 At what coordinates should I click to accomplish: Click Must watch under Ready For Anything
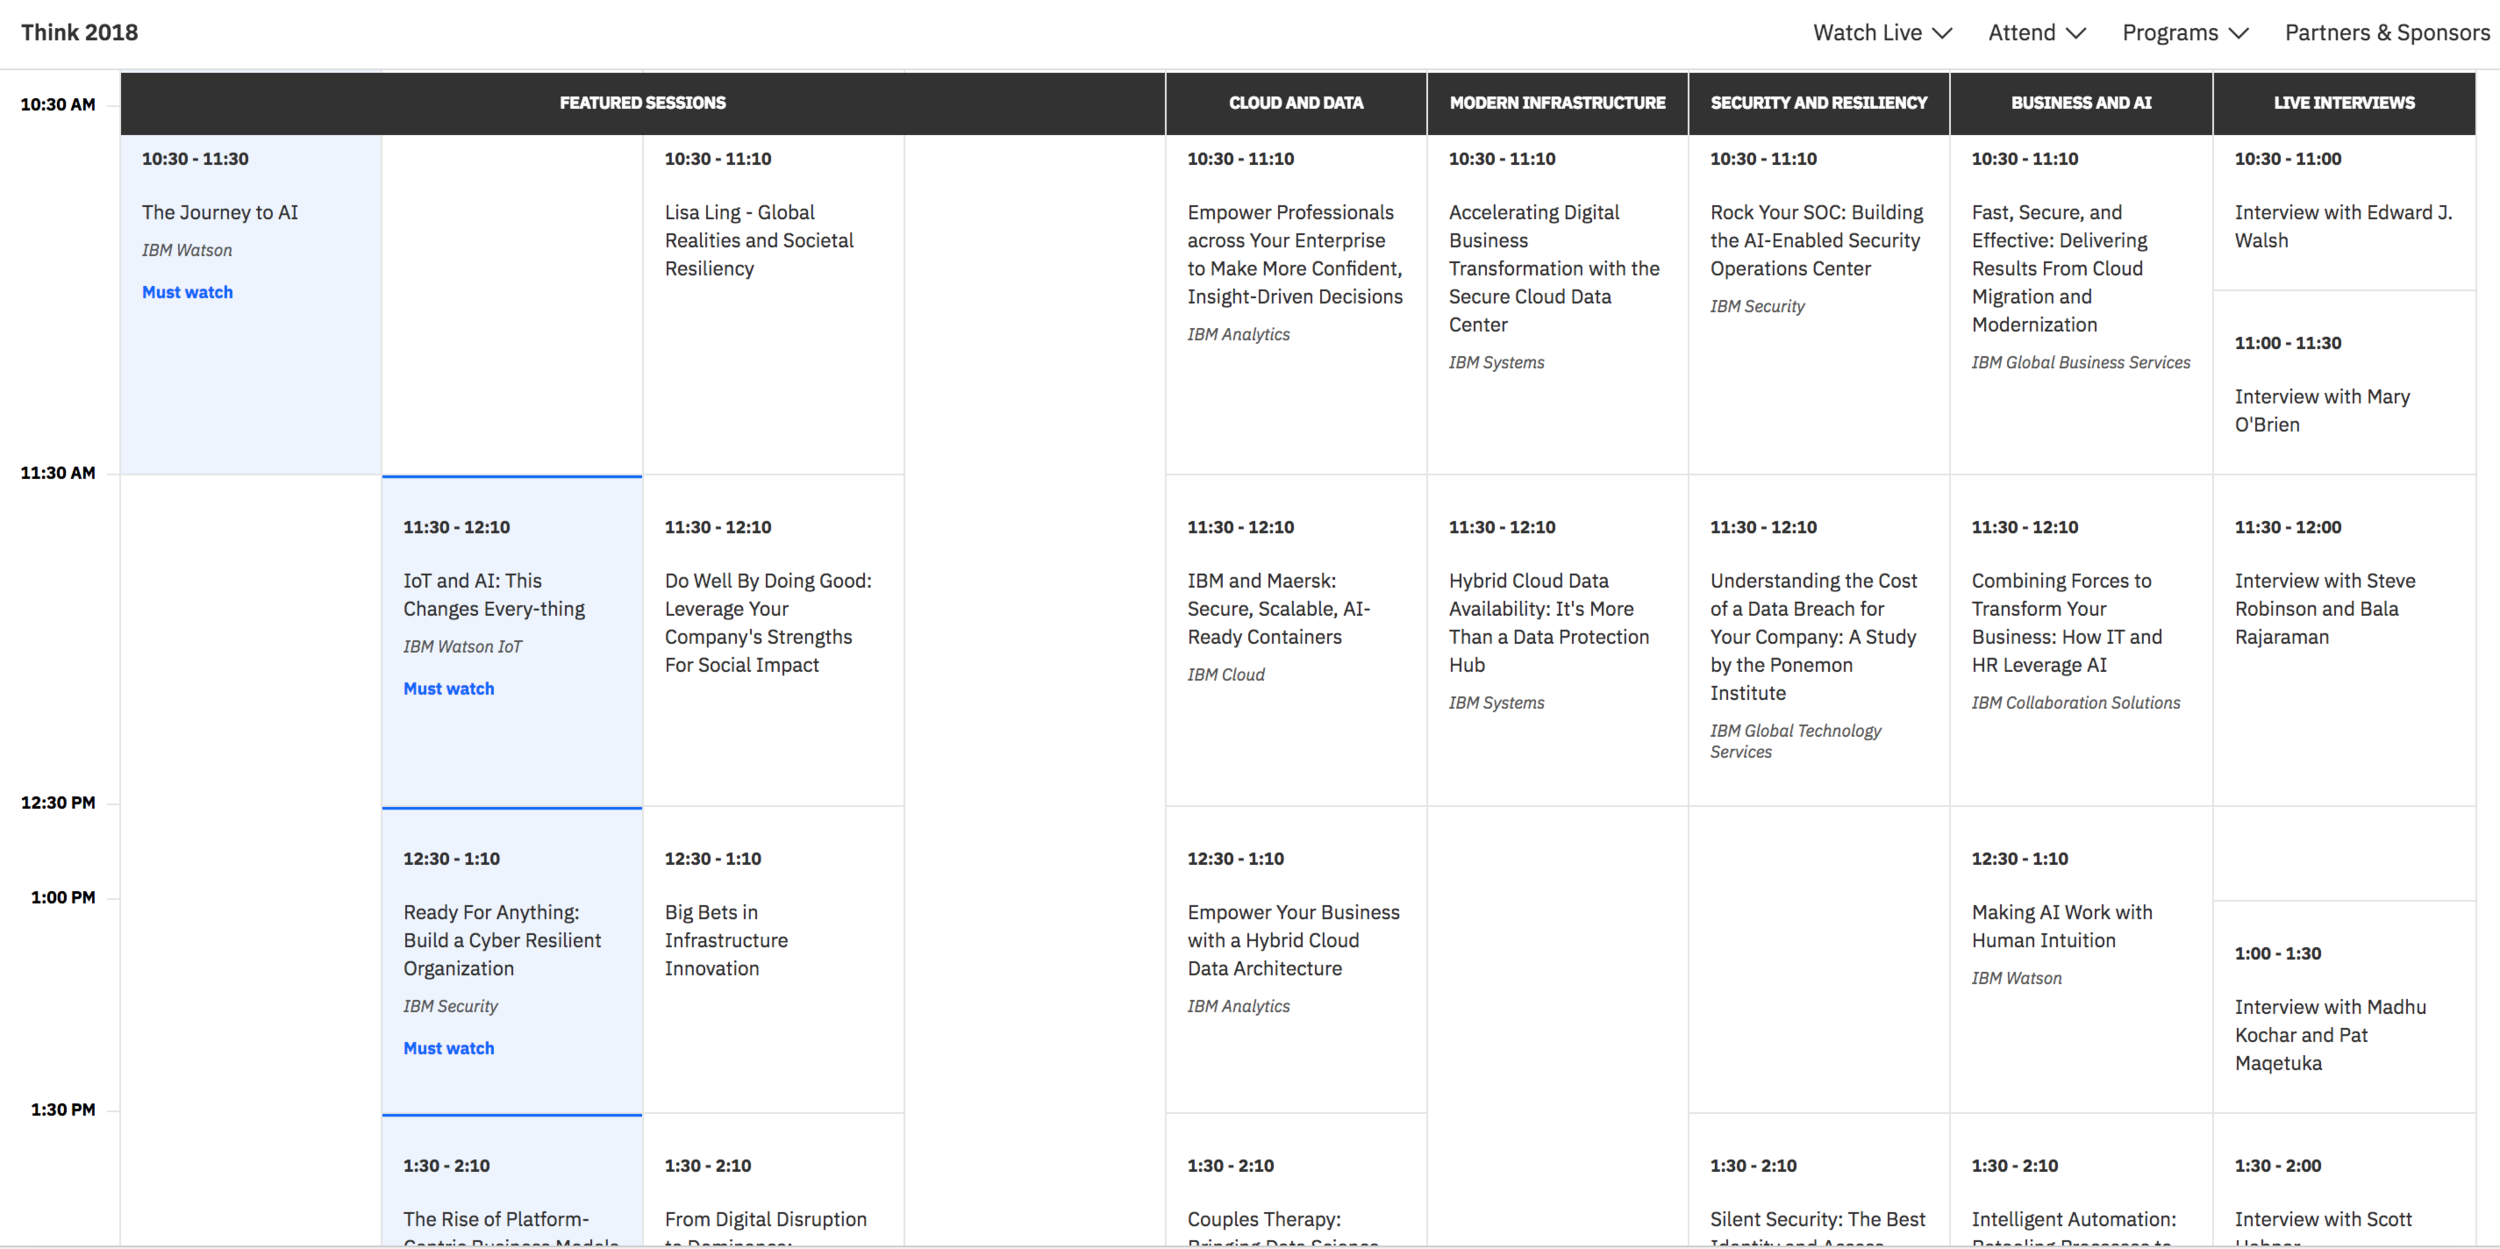pyautogui.click(x=448, y=1048)
